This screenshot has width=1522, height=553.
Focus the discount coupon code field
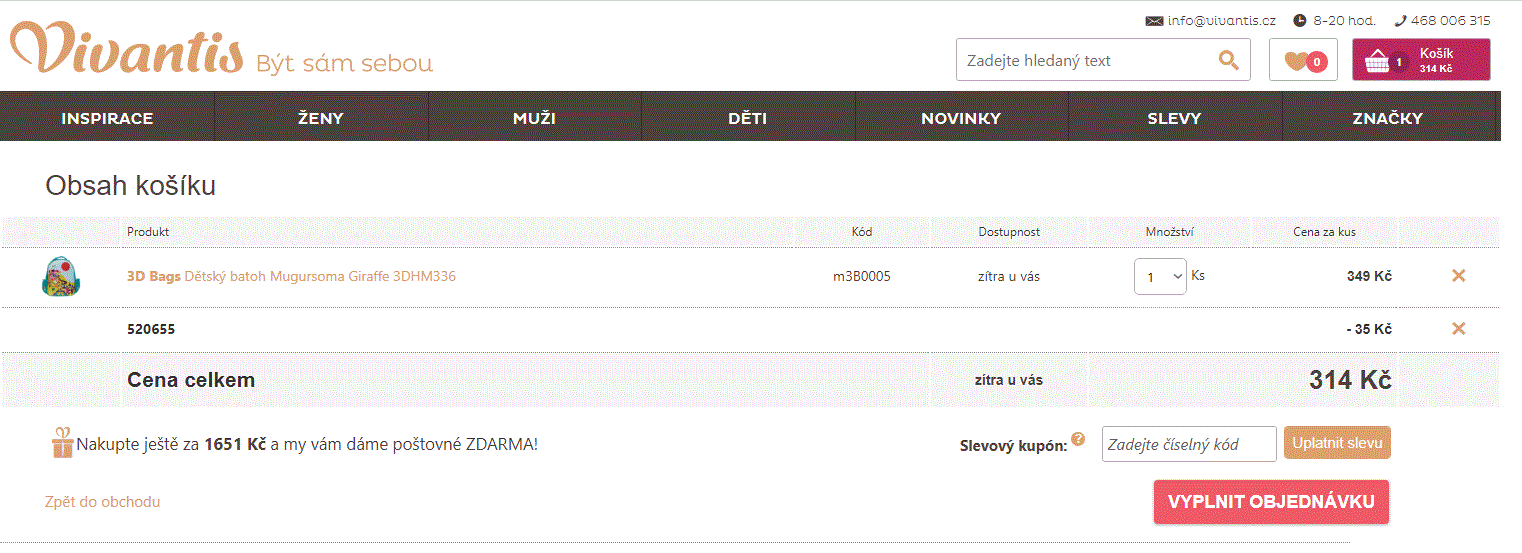[x=1188, y=444]
